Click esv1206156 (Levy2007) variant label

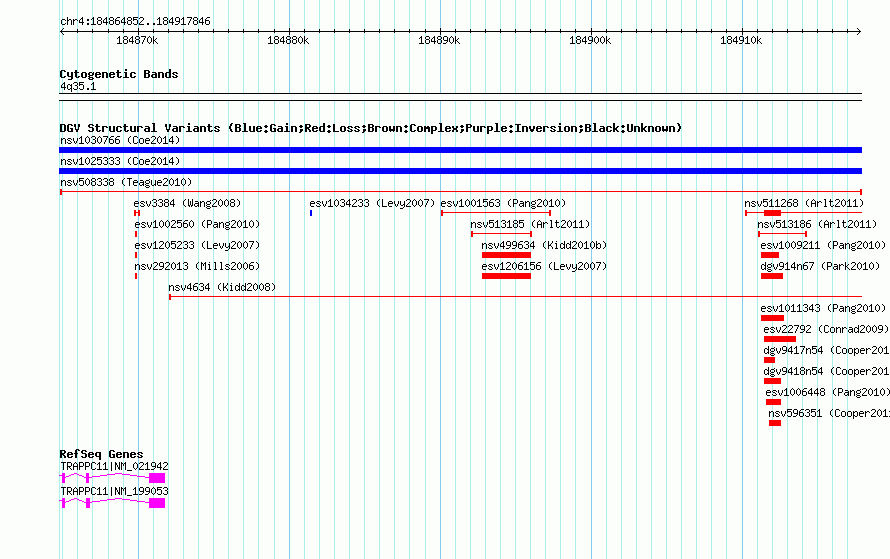coord(544,266)
